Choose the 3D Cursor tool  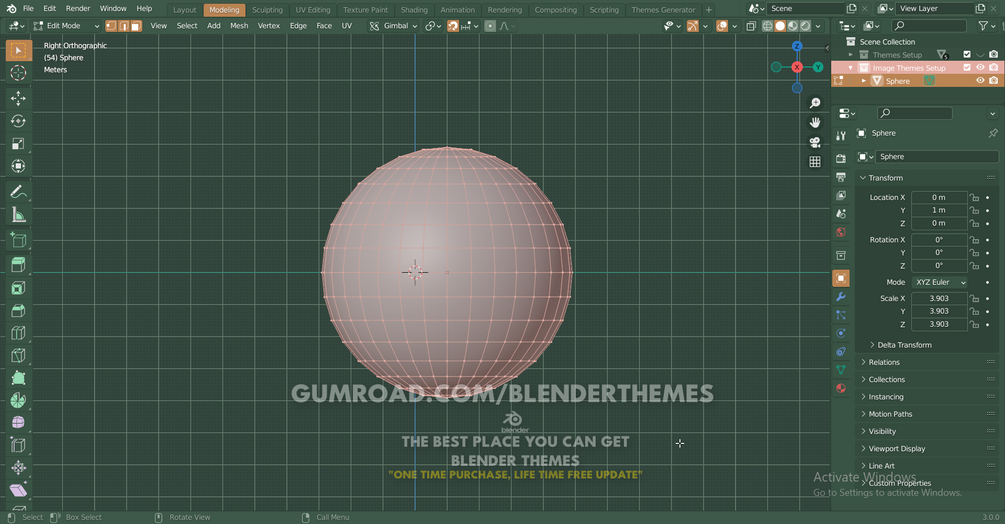(x=18, y=73)
